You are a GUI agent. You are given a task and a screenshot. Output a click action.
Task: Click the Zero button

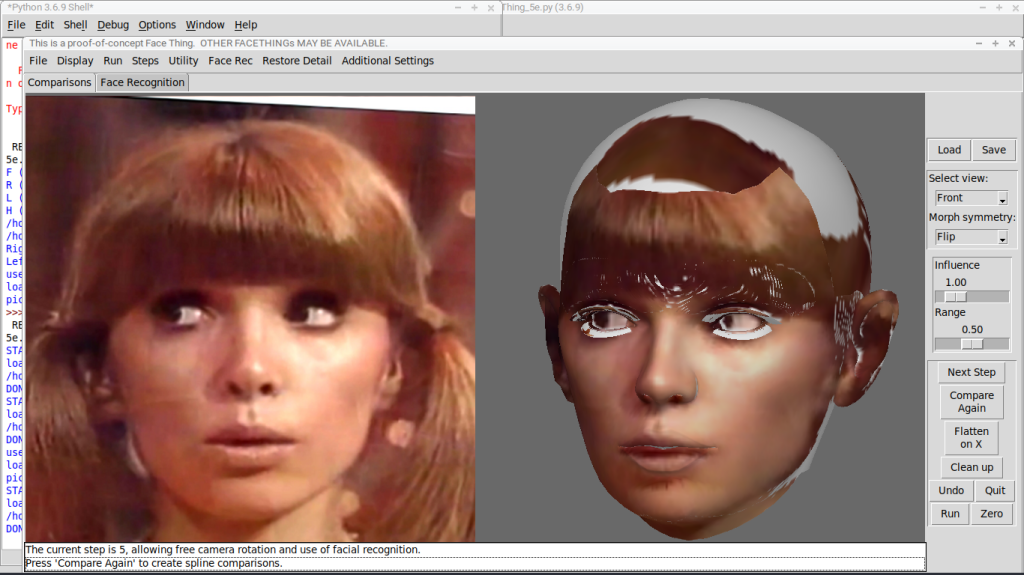[x=991, y=514]
